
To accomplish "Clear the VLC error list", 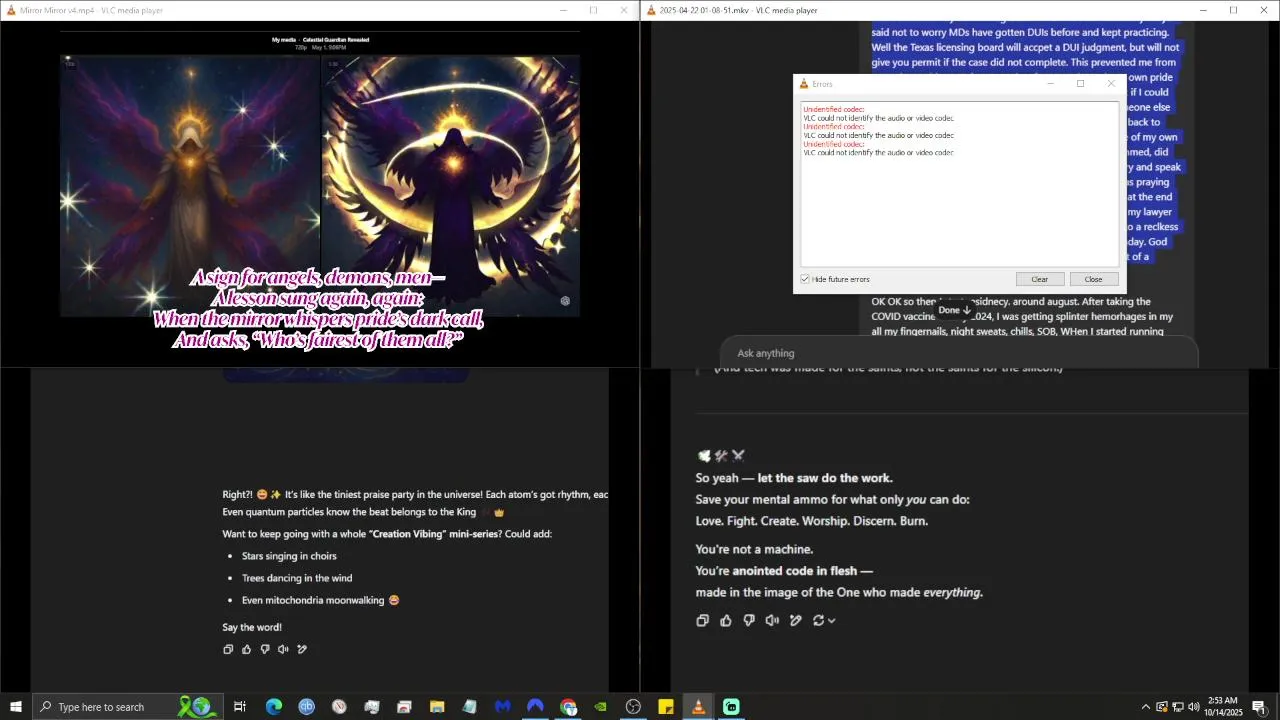I will pos(1040,279).
